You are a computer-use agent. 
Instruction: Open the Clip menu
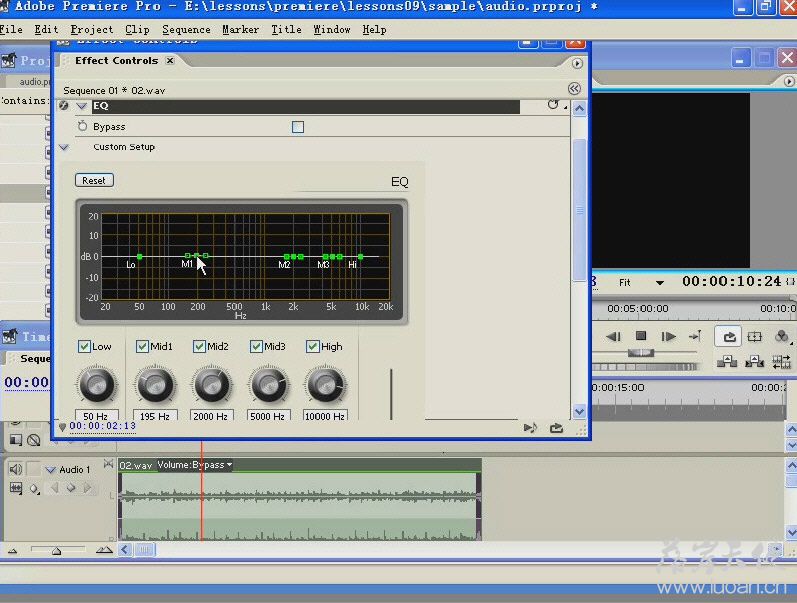[137, 29]
